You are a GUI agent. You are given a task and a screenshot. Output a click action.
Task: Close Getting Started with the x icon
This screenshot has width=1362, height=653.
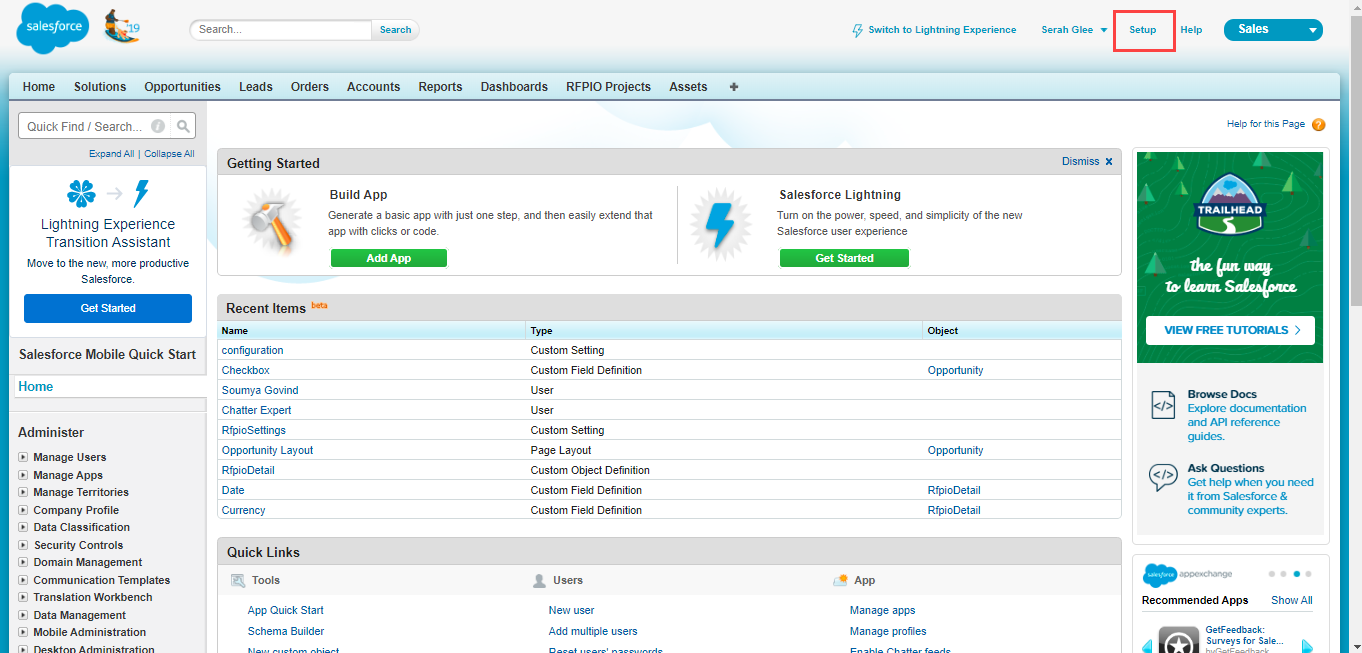pyautogui.click(x=1108, y=161)
